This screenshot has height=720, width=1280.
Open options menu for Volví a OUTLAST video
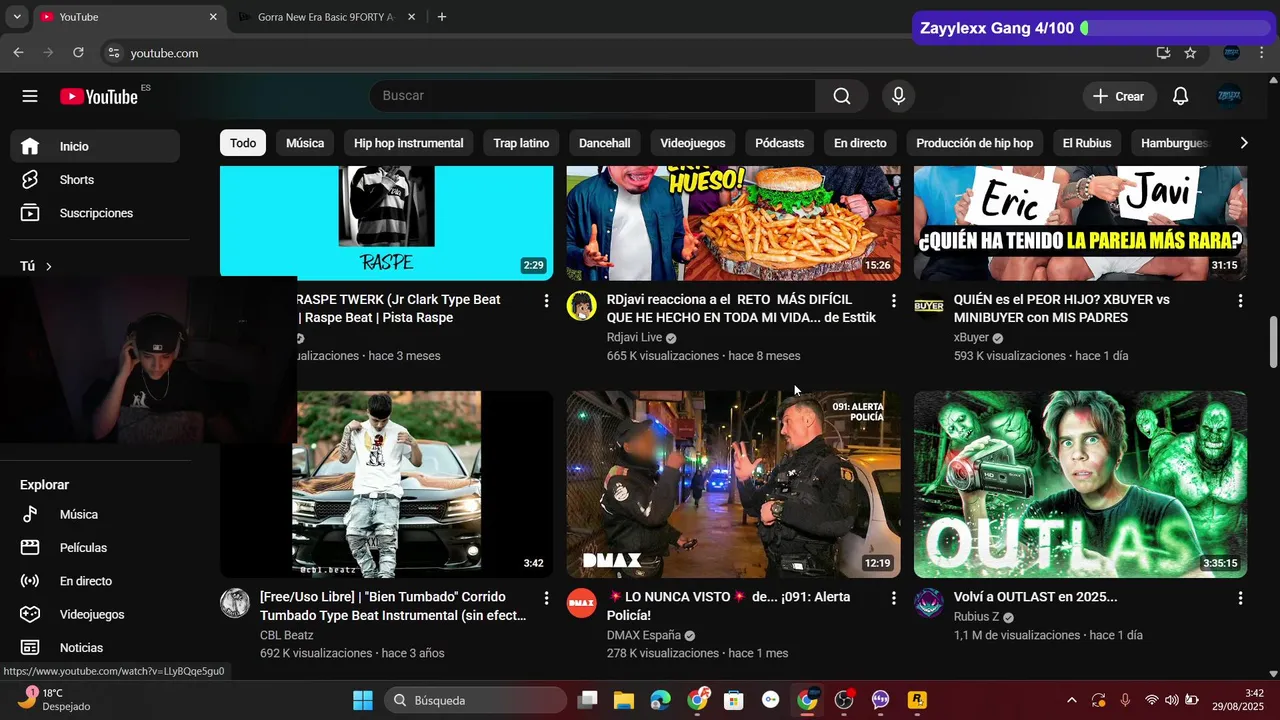[1240, 598]
